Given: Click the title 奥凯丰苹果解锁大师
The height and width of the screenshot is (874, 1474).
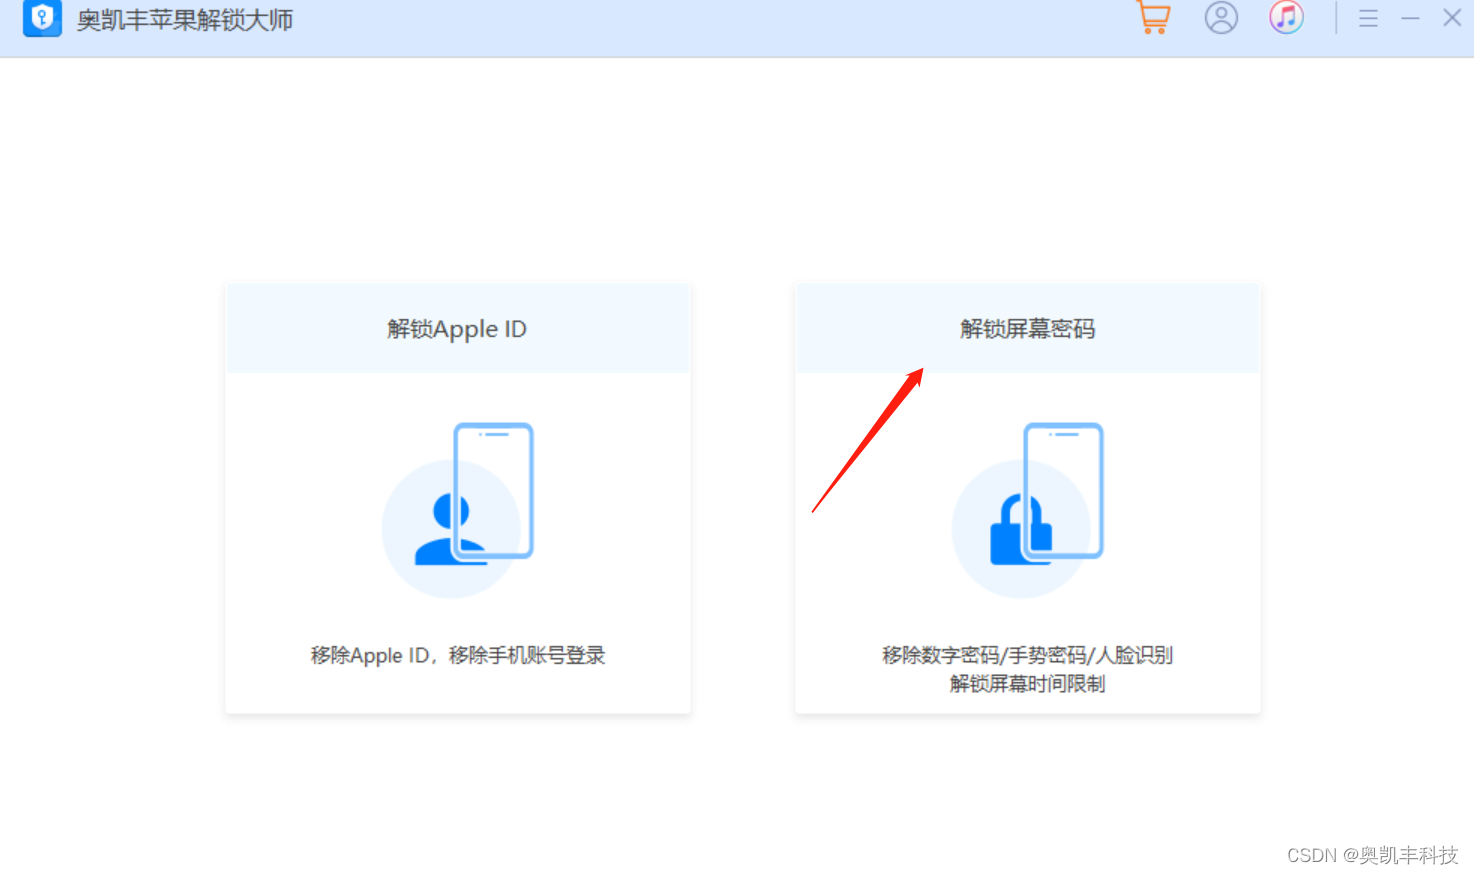Looking at the screenshot, I should 185,20.
